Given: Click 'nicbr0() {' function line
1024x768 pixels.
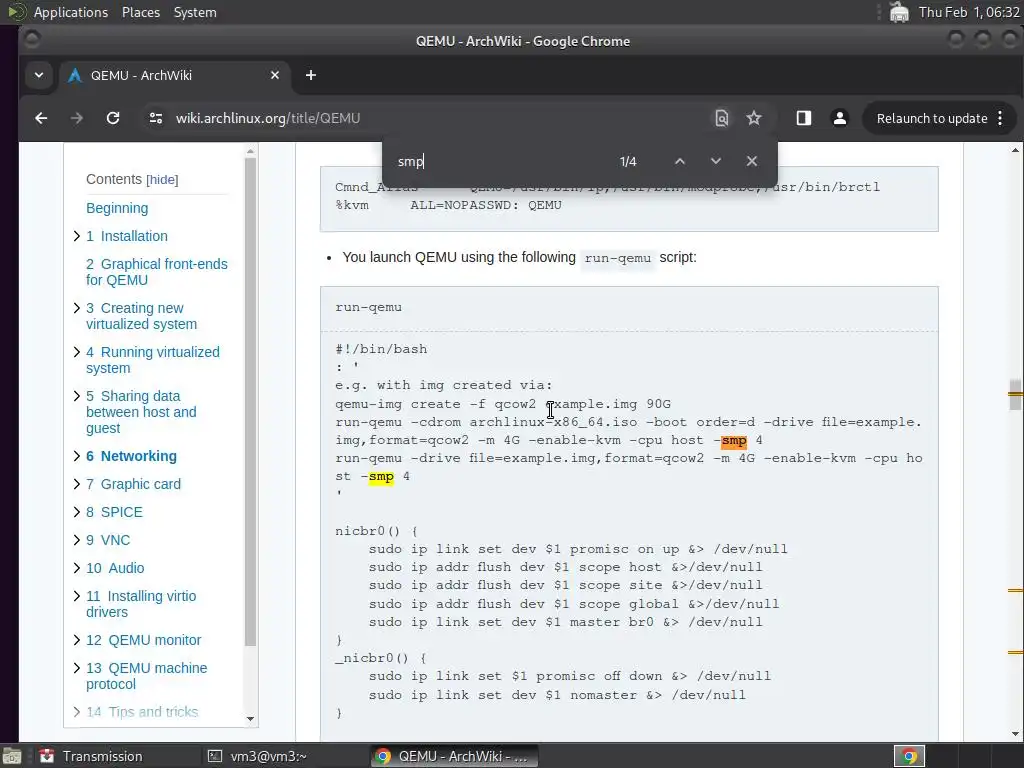Looking at the screenshot, I should pos(376,531).
